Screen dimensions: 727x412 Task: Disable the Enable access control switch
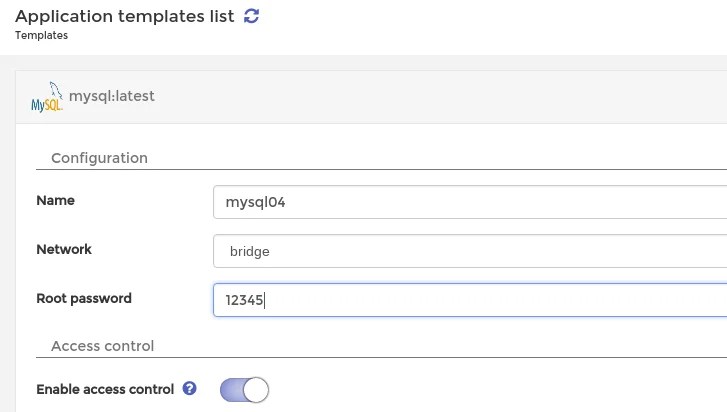coord(244,389)
